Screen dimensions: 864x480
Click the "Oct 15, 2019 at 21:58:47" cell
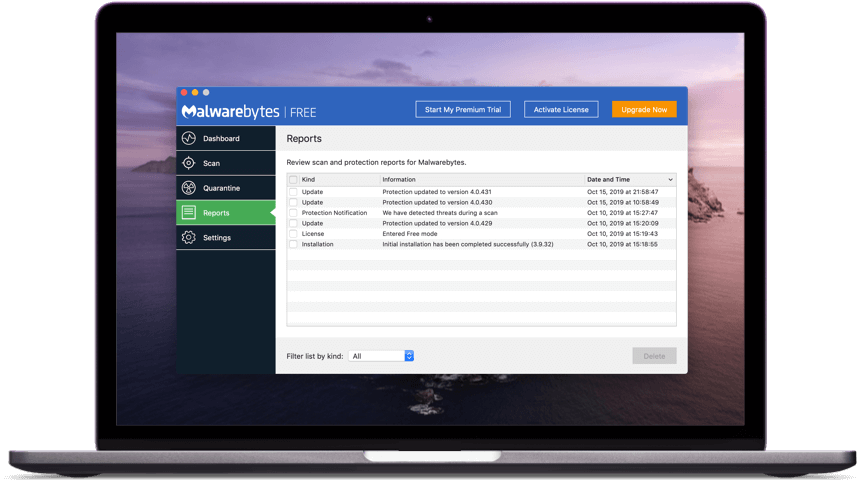[623, 192]
